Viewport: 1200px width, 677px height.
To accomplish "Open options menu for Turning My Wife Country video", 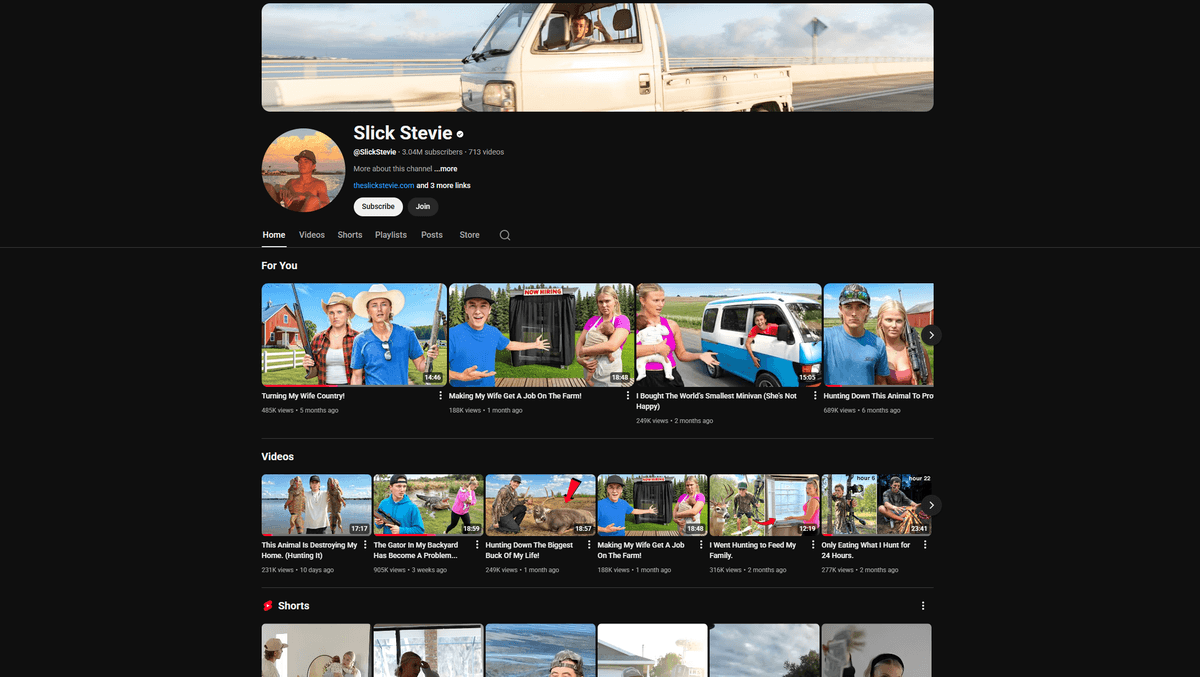I will [x=441, y=396].
